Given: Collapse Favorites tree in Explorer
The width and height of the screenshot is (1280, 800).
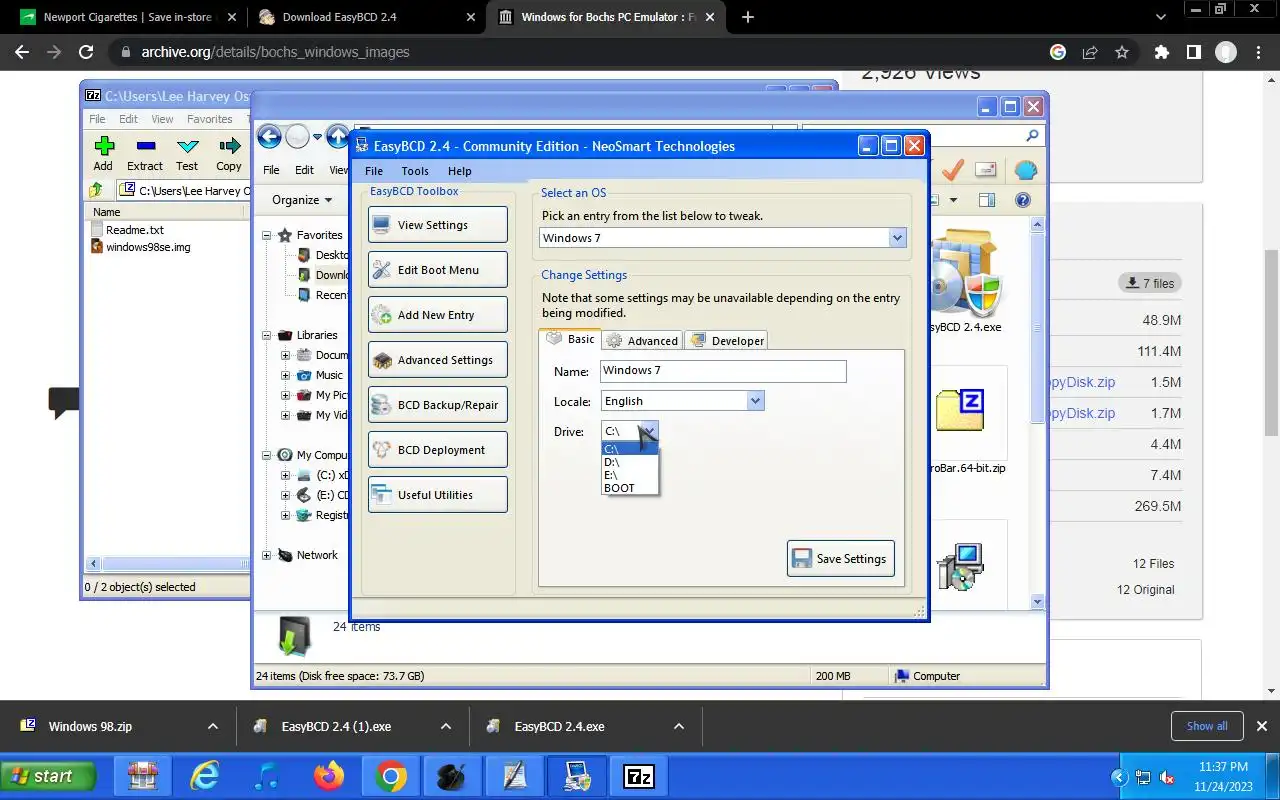Looking at the screenshot, I should click(267, 235).
